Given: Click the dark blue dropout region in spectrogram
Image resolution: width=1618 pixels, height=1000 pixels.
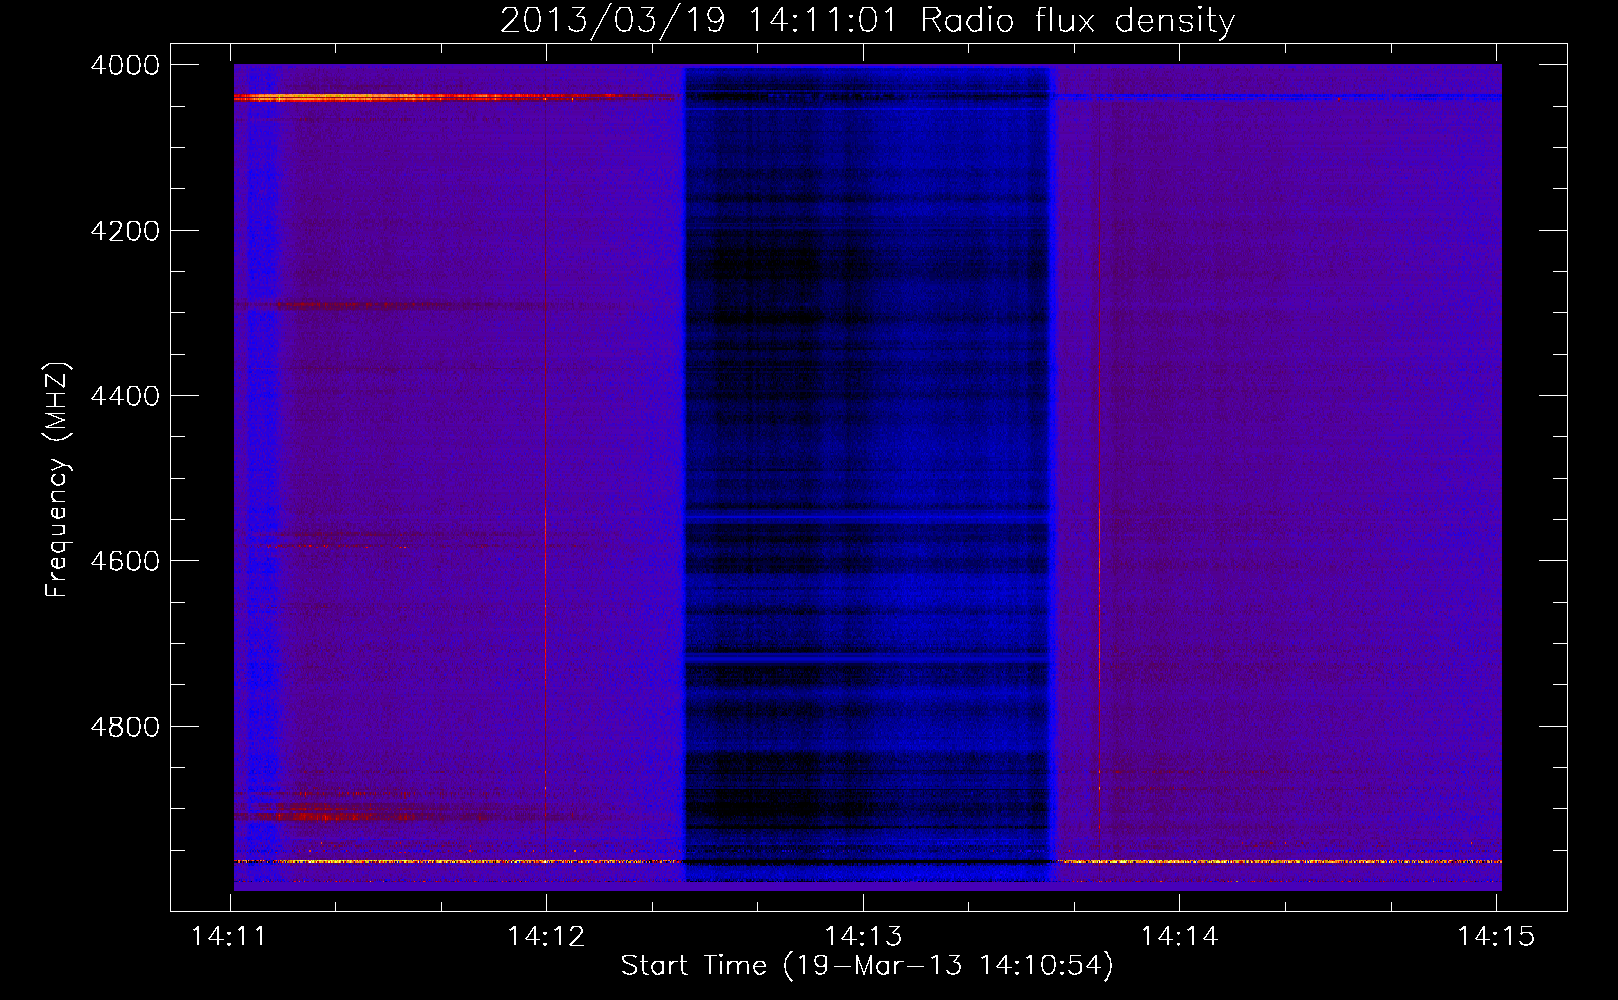Looking at the screenshot, I should pos(867,475).
